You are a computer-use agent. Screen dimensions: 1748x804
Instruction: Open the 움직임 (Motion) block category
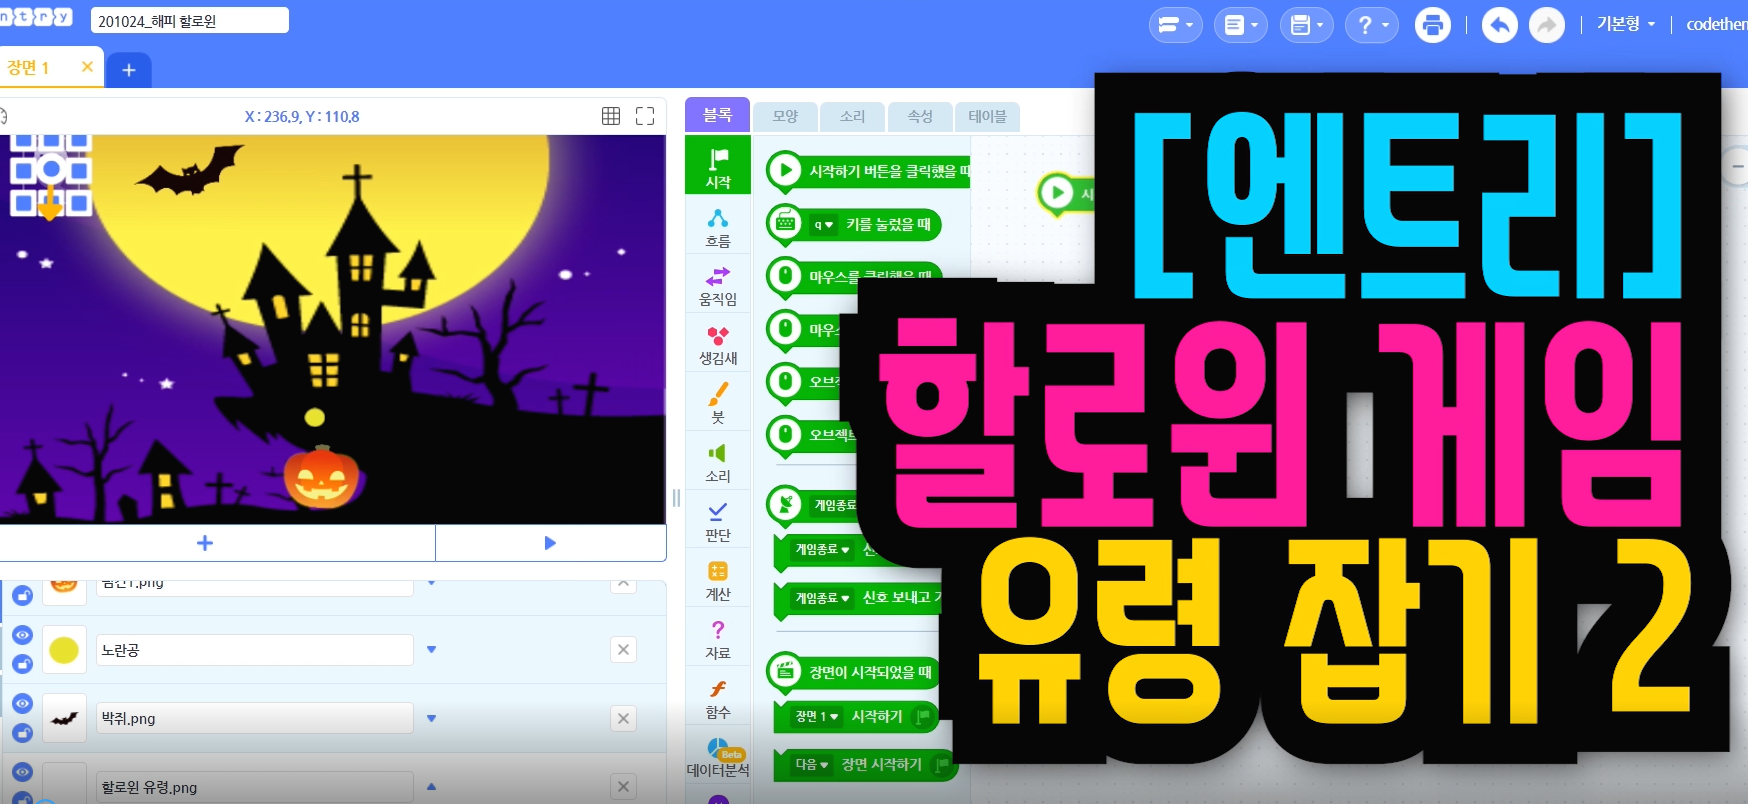pyautogui.click(x=718, y=285)
